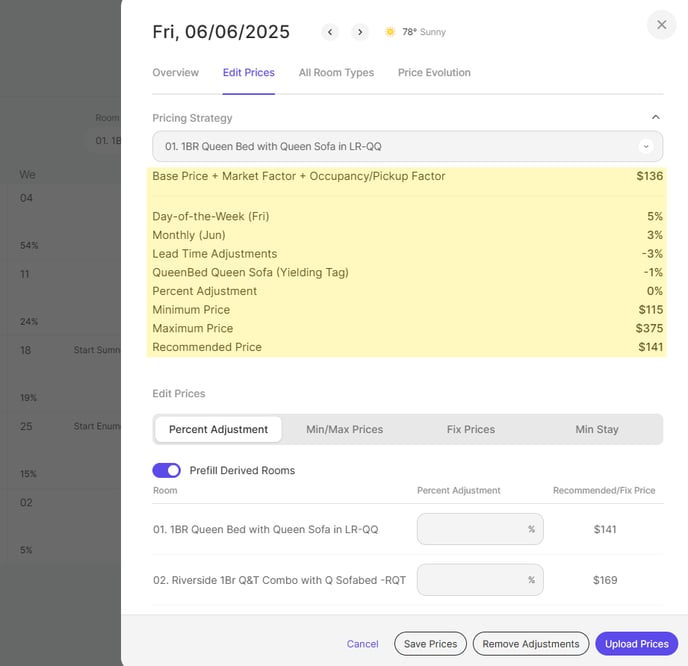
Task: Go to previous day with left arrow
Action: point(330,32)
